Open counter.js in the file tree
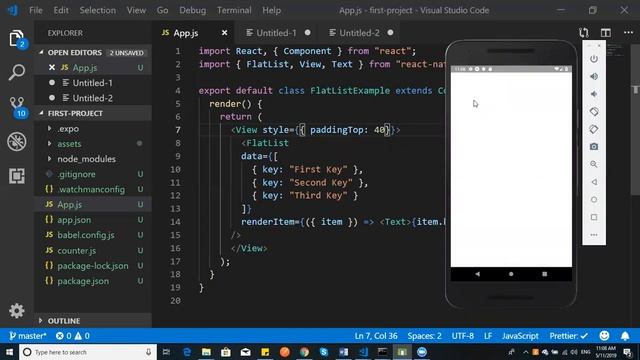The height and width of the screenshot is (360, 640). pos(93,250)
